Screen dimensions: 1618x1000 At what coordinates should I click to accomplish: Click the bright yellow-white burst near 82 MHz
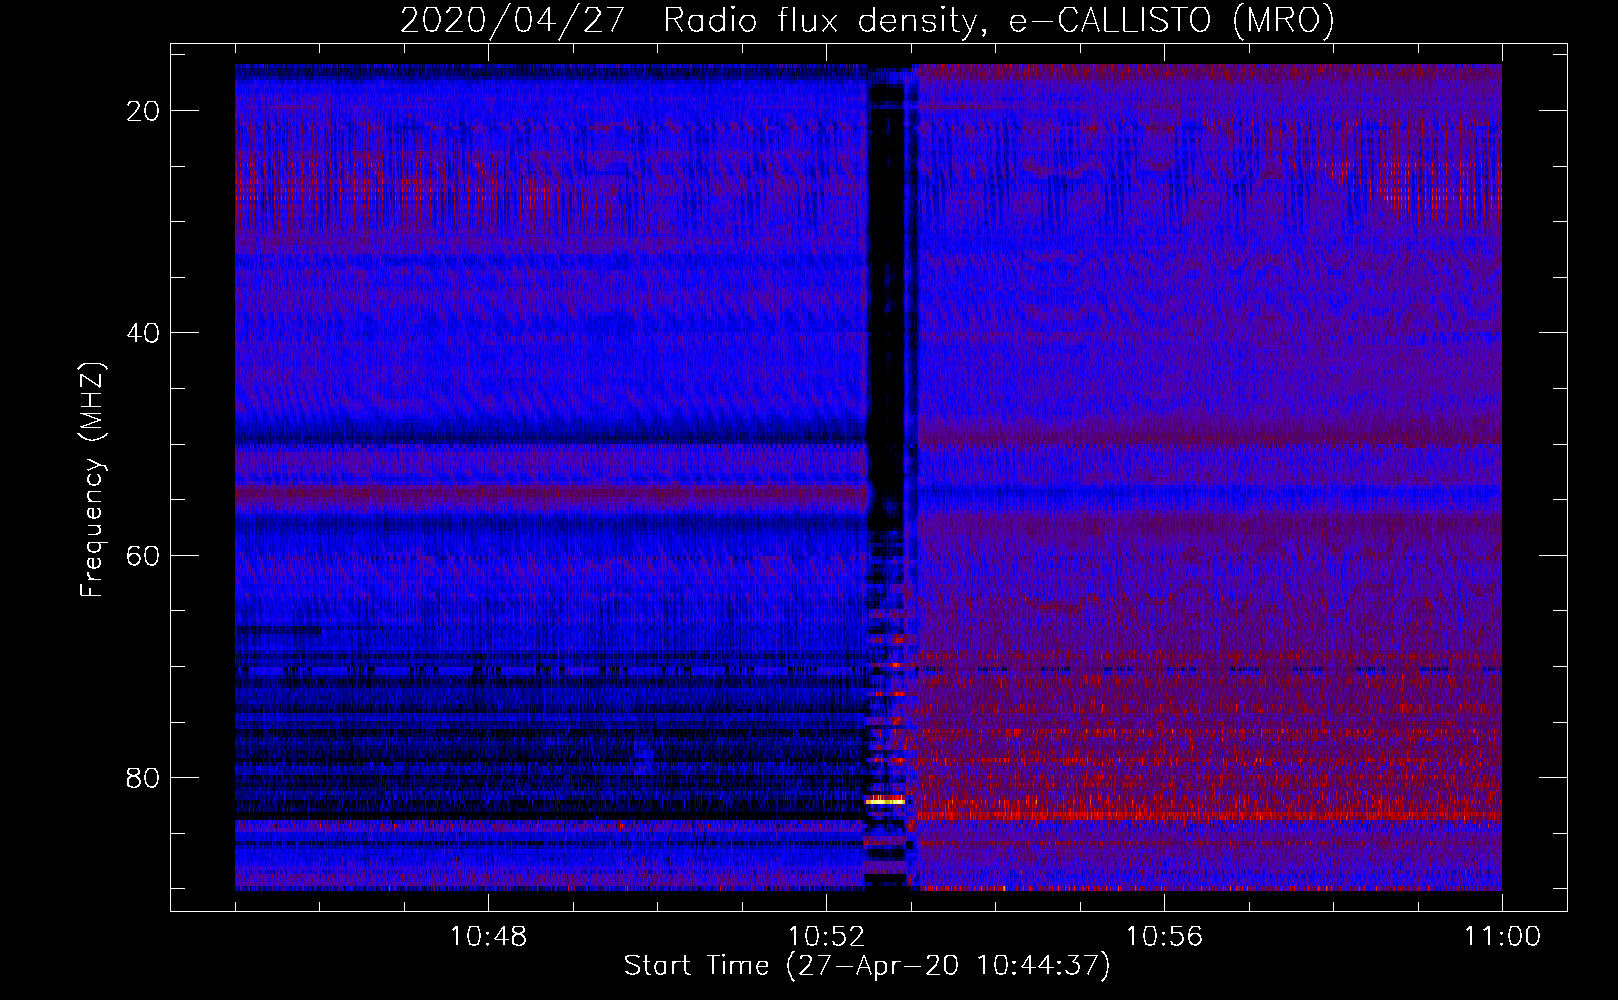884,801
